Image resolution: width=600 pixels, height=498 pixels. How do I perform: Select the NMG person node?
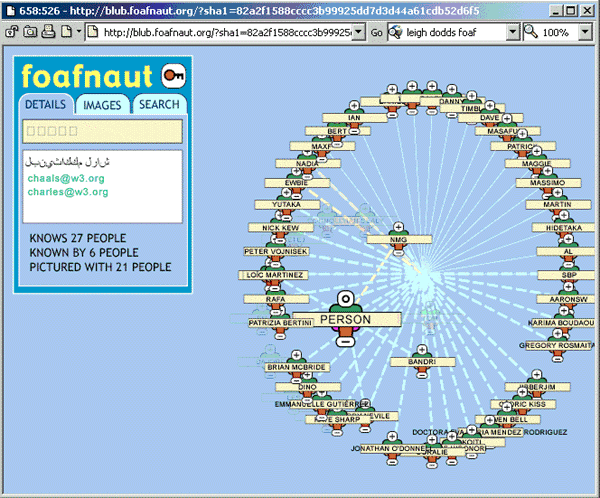click(399, 240)
